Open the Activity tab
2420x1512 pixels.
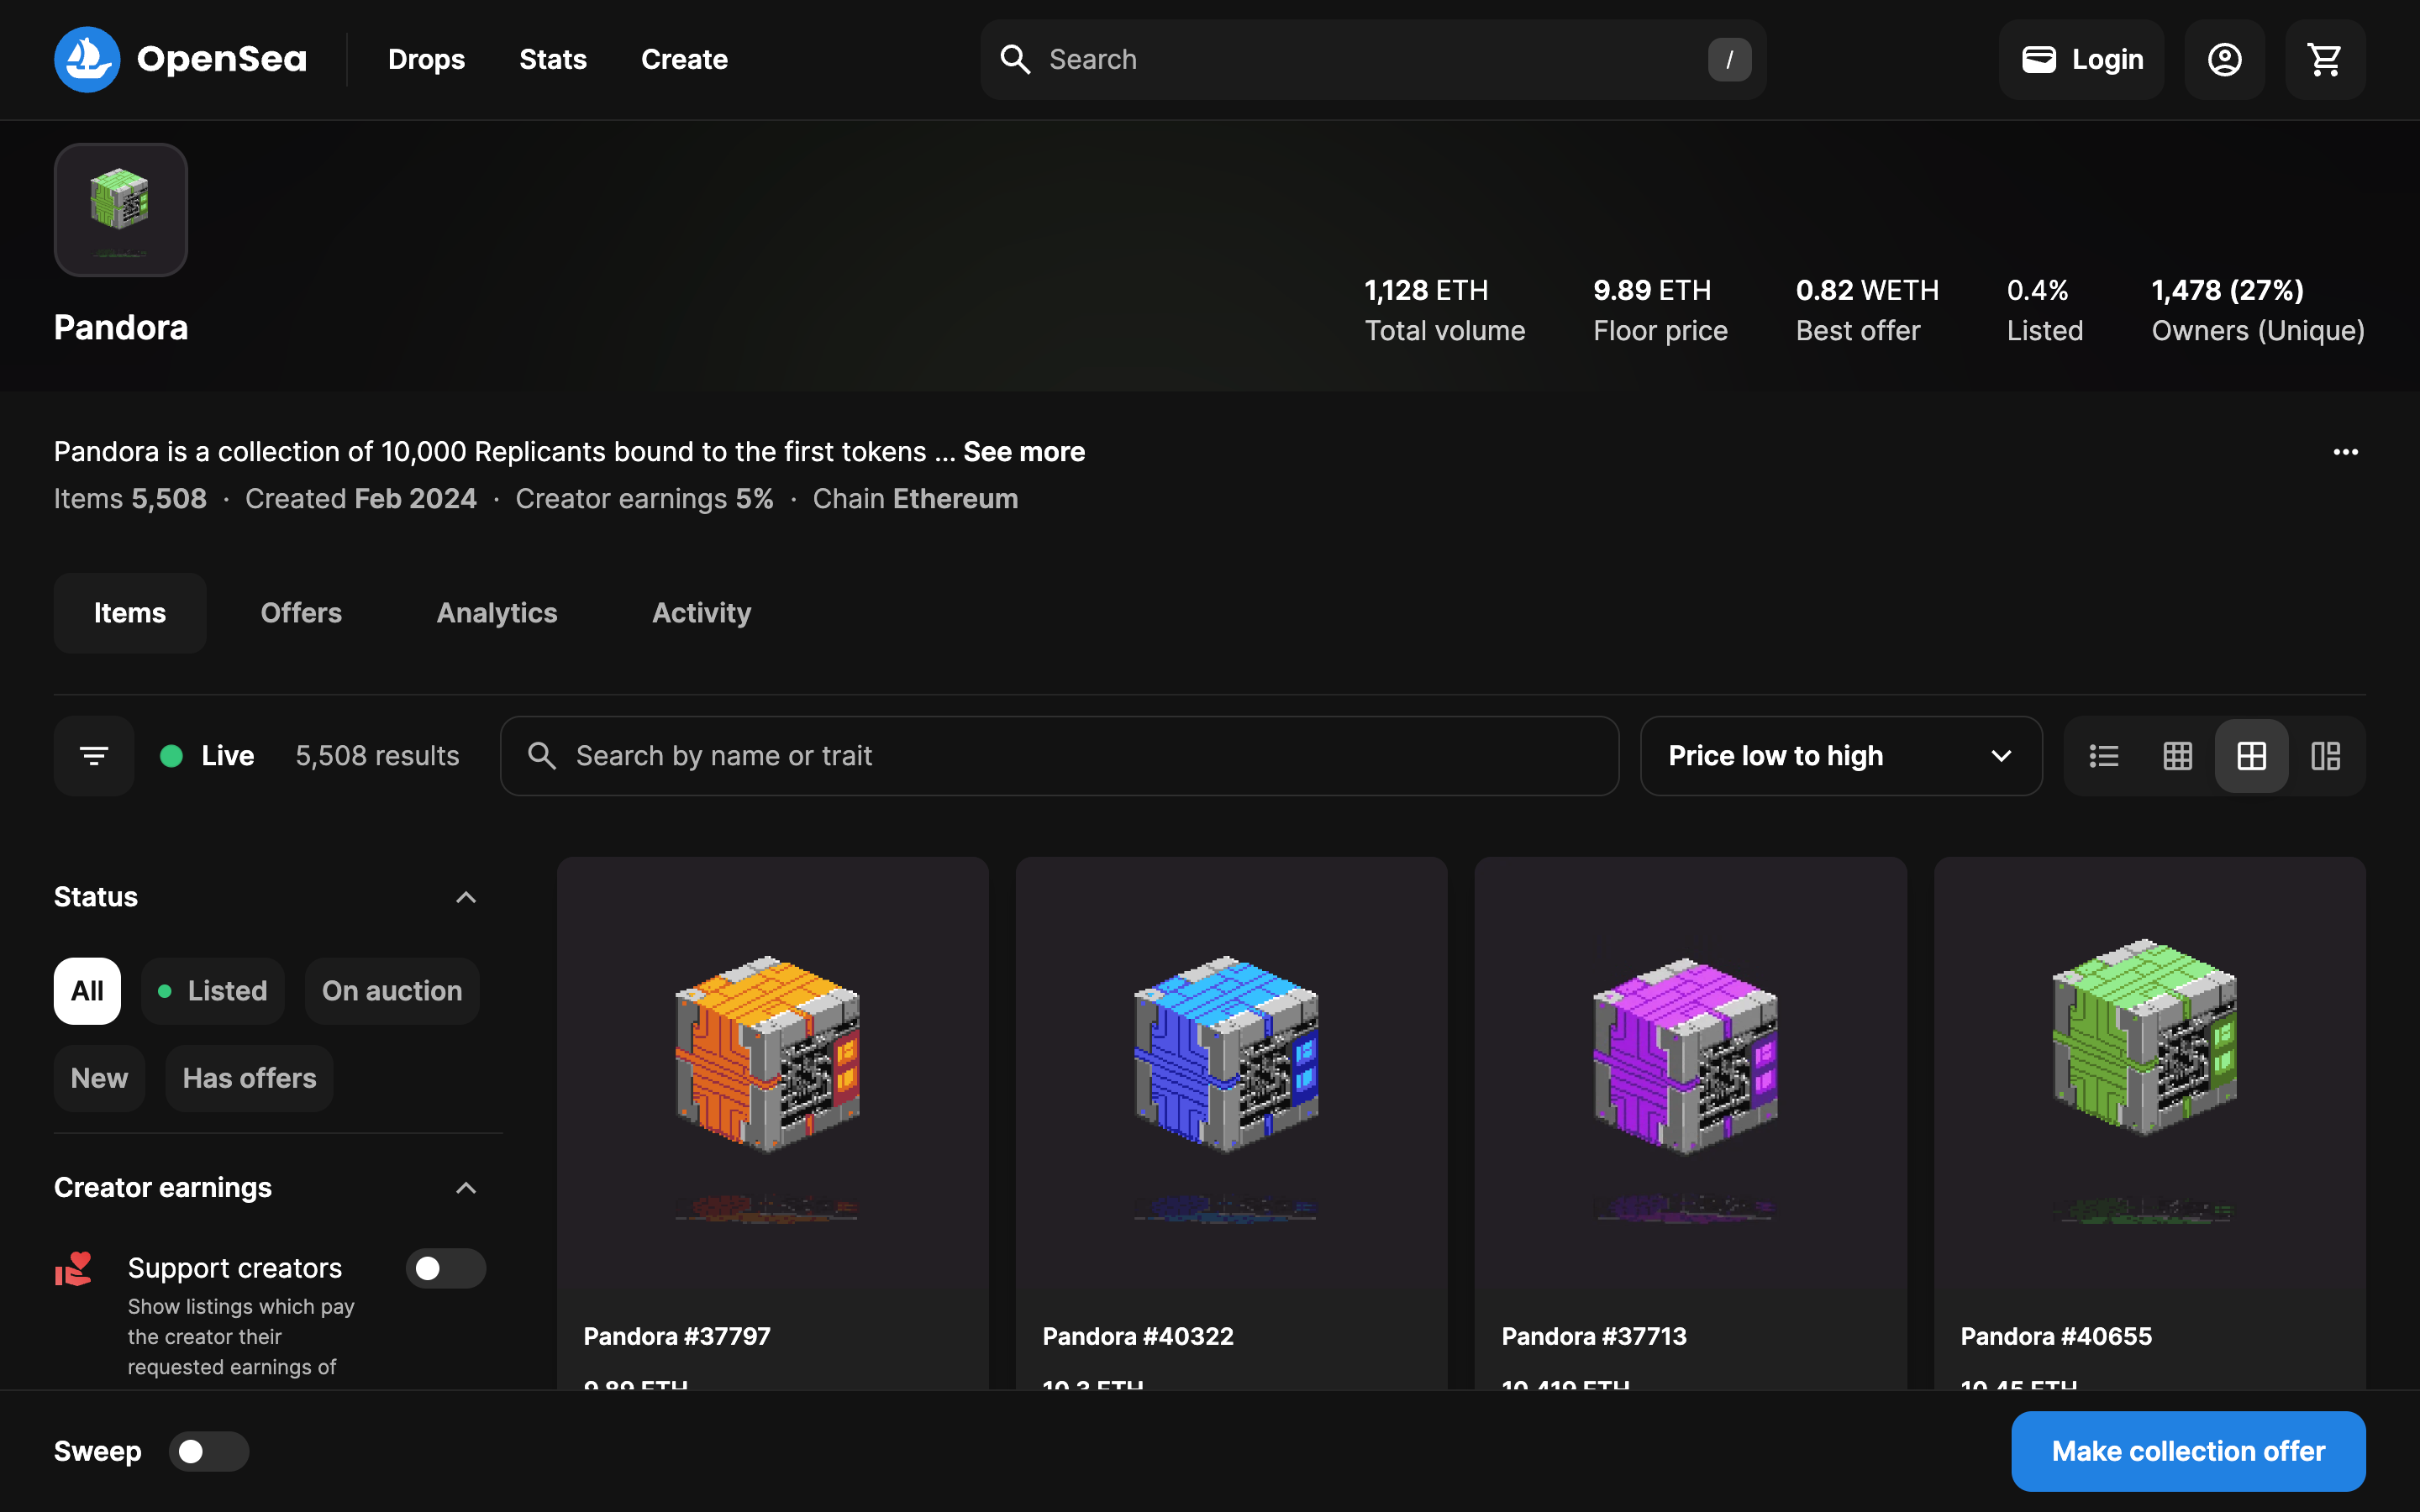tap(701, 613)
